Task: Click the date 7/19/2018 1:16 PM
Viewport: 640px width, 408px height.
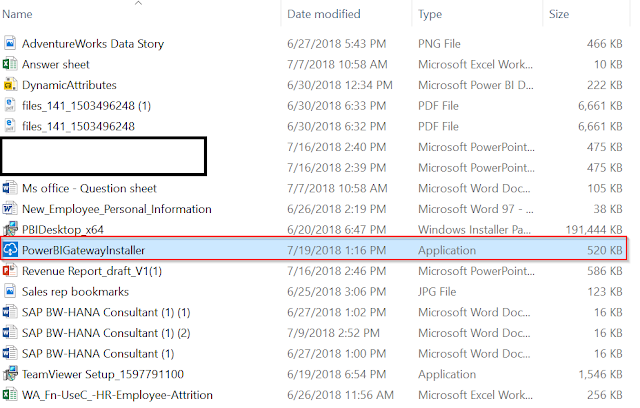Action: pyautogui.click(x=336, y=250)
